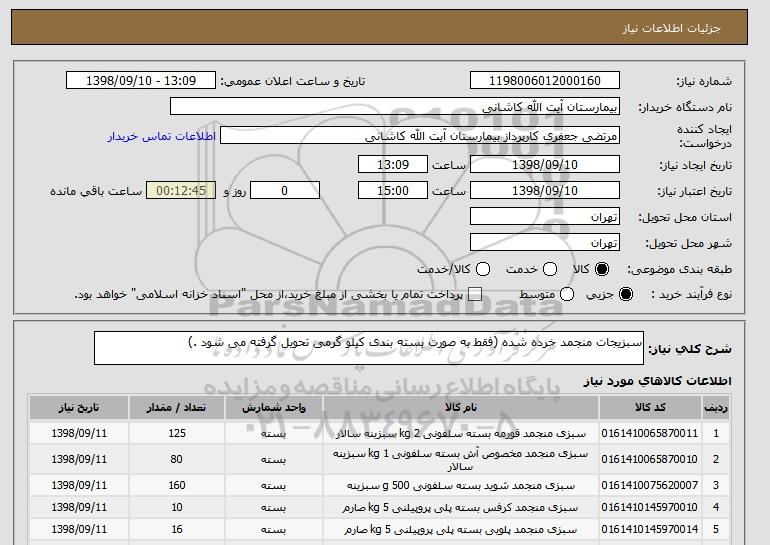
Task: Click the سبزی منجمد مخصوص آش product name
Action: (461, 460)
